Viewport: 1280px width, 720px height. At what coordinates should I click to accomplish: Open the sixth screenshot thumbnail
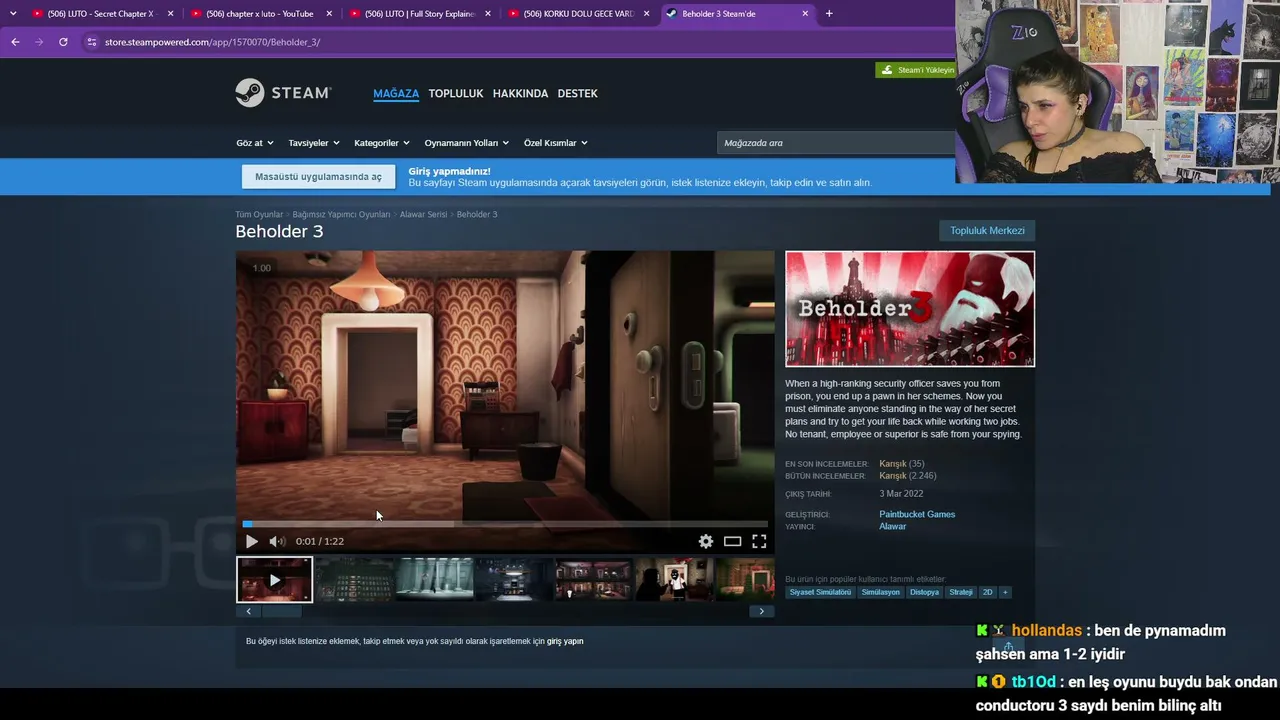pos(673,580)
